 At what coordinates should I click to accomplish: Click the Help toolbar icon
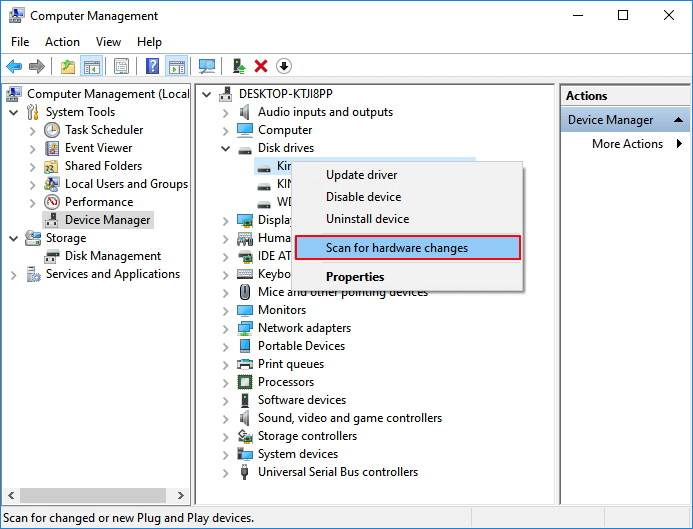coord(152,66)
